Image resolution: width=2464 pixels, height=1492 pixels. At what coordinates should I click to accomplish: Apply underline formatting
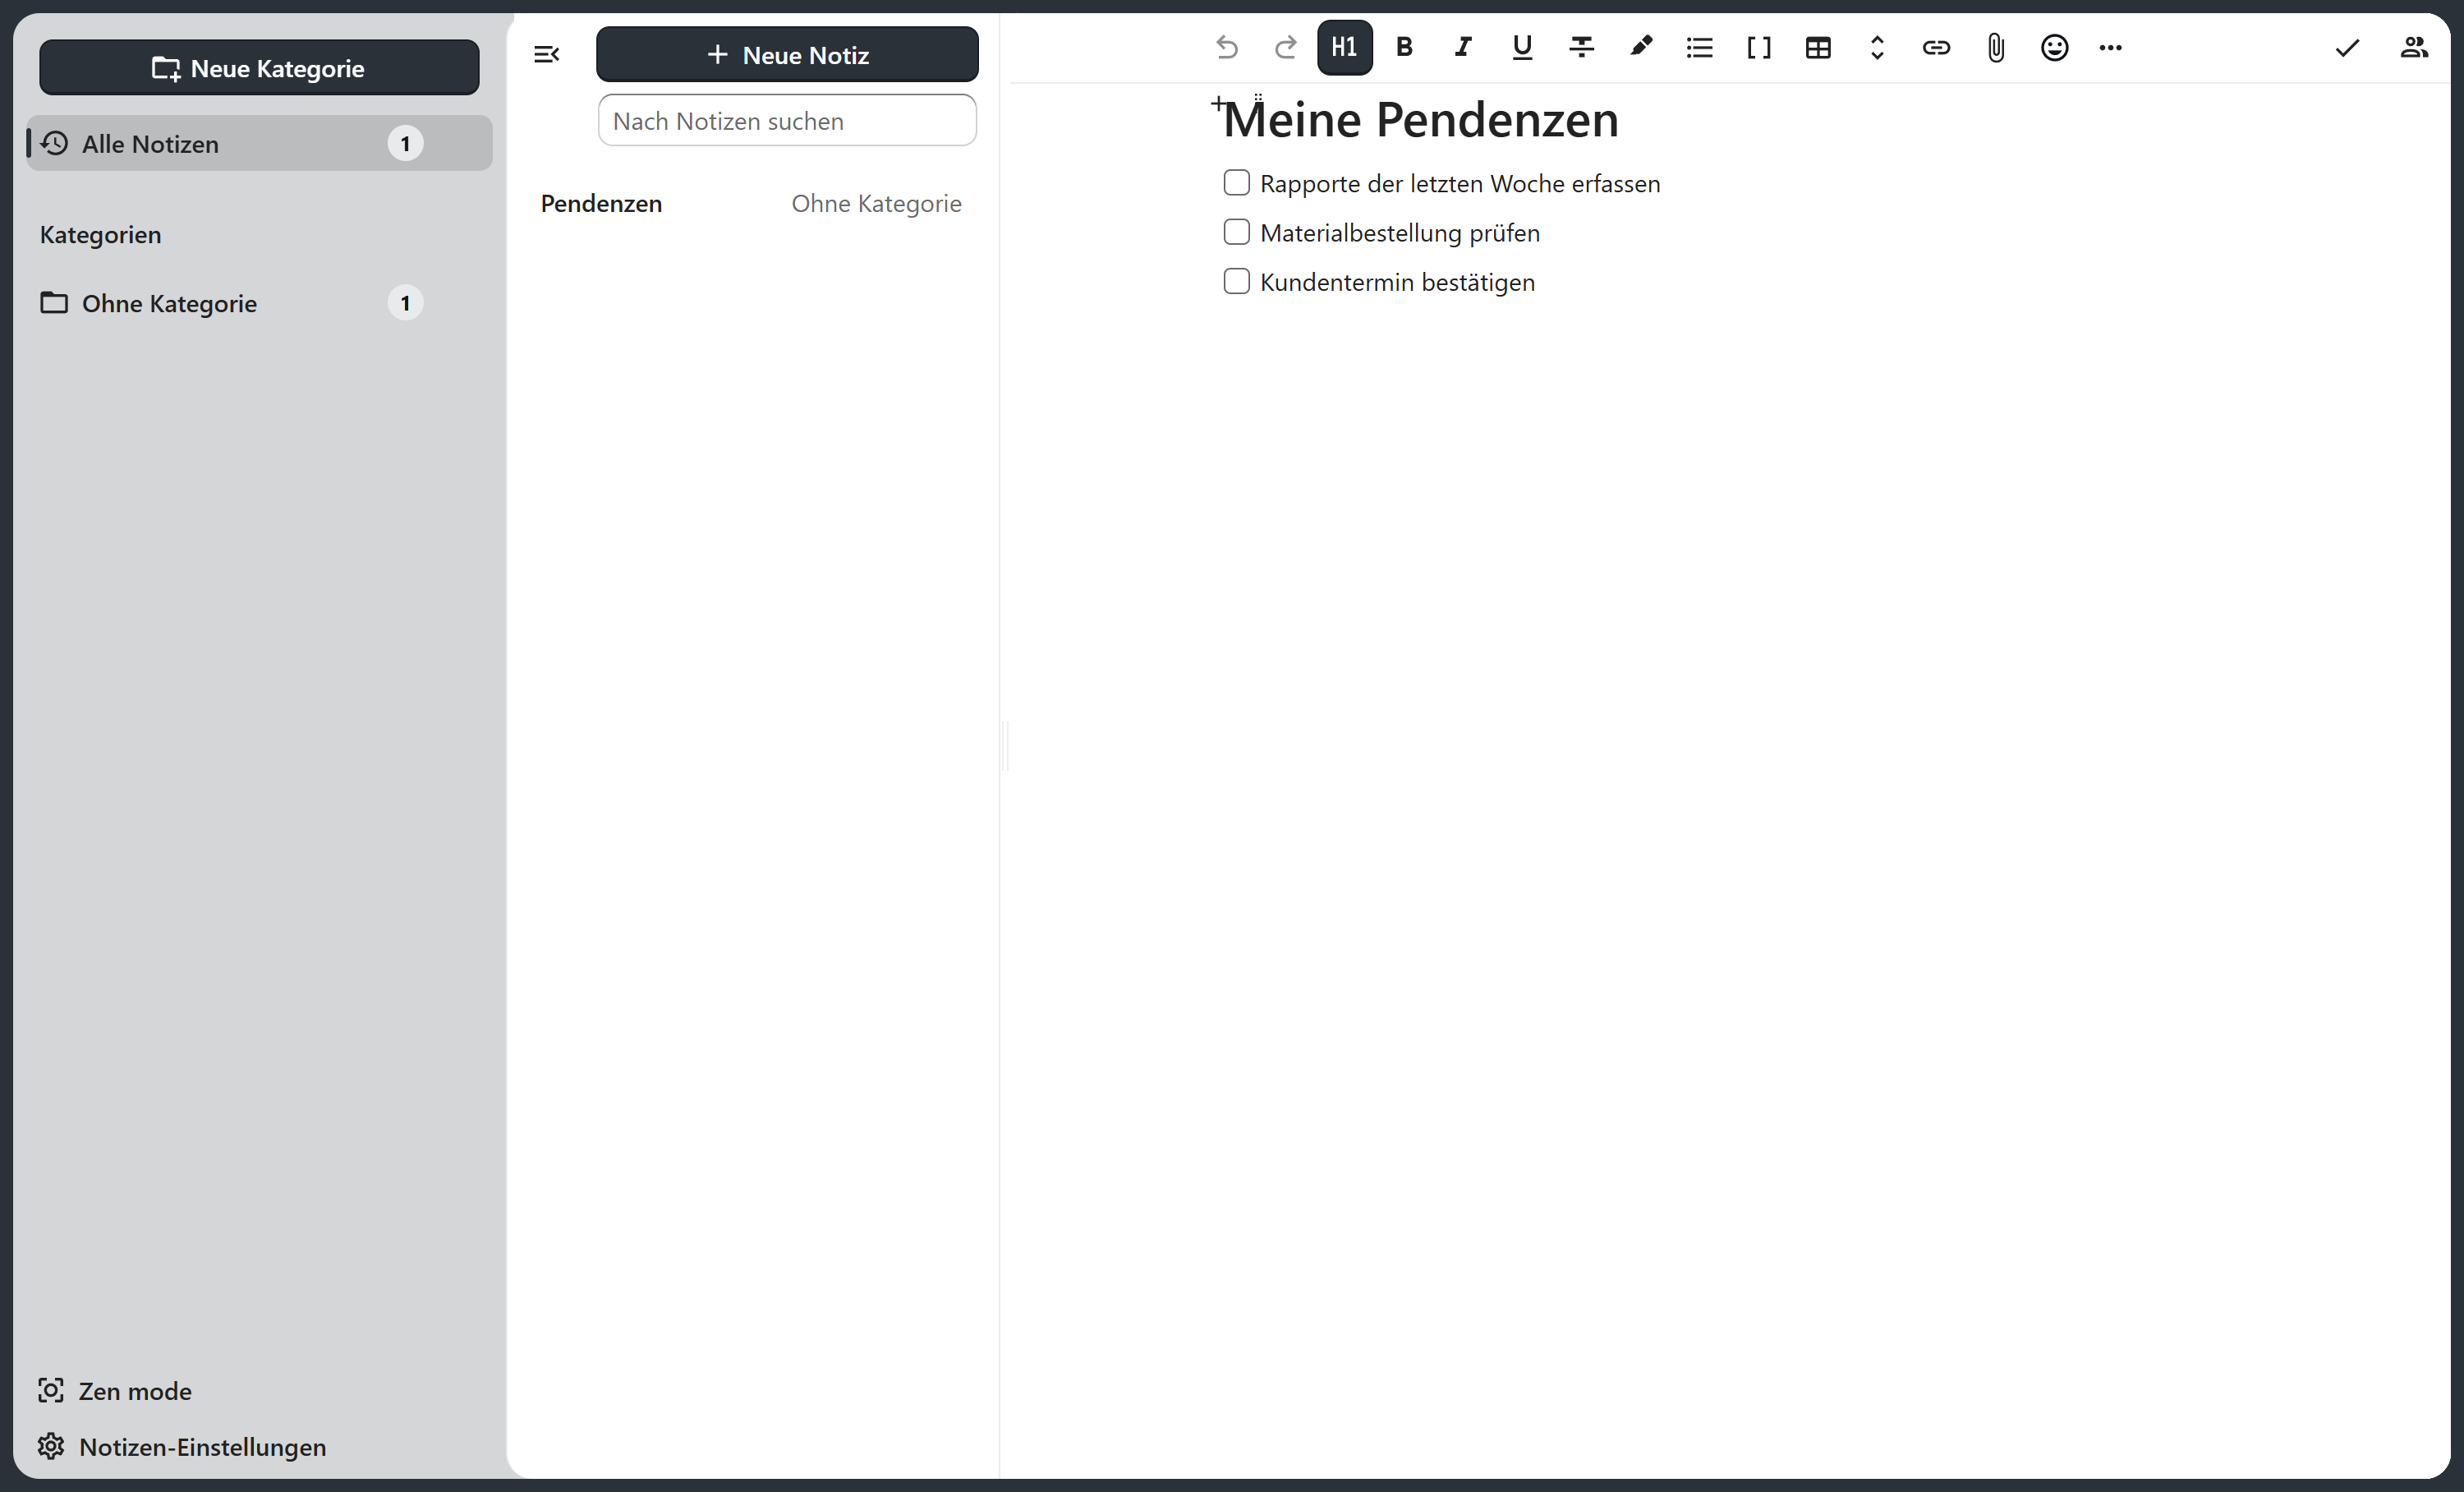pyautogui.click(x=1522, y=47)
